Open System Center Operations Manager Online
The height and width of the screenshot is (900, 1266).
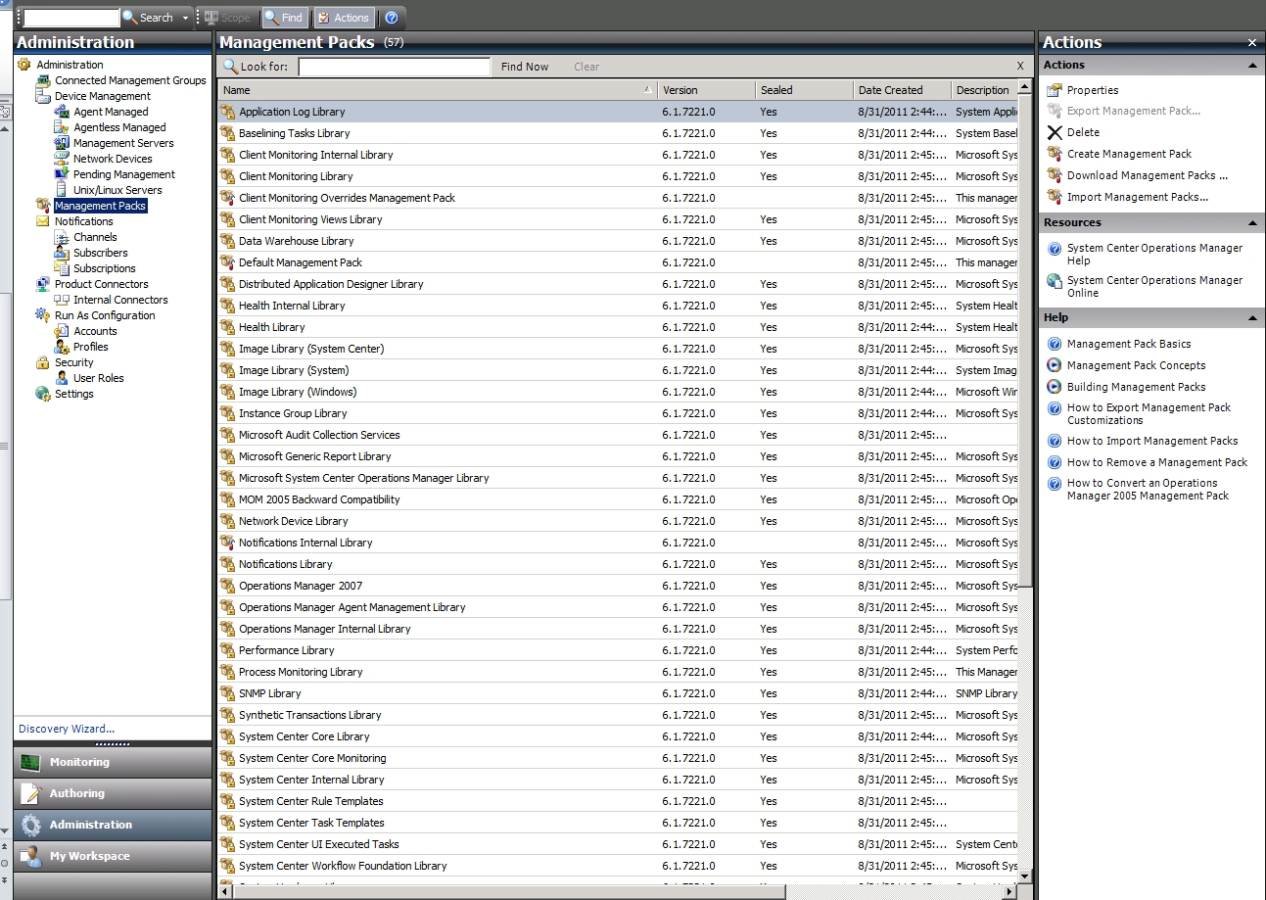(x=1154, y=287)
